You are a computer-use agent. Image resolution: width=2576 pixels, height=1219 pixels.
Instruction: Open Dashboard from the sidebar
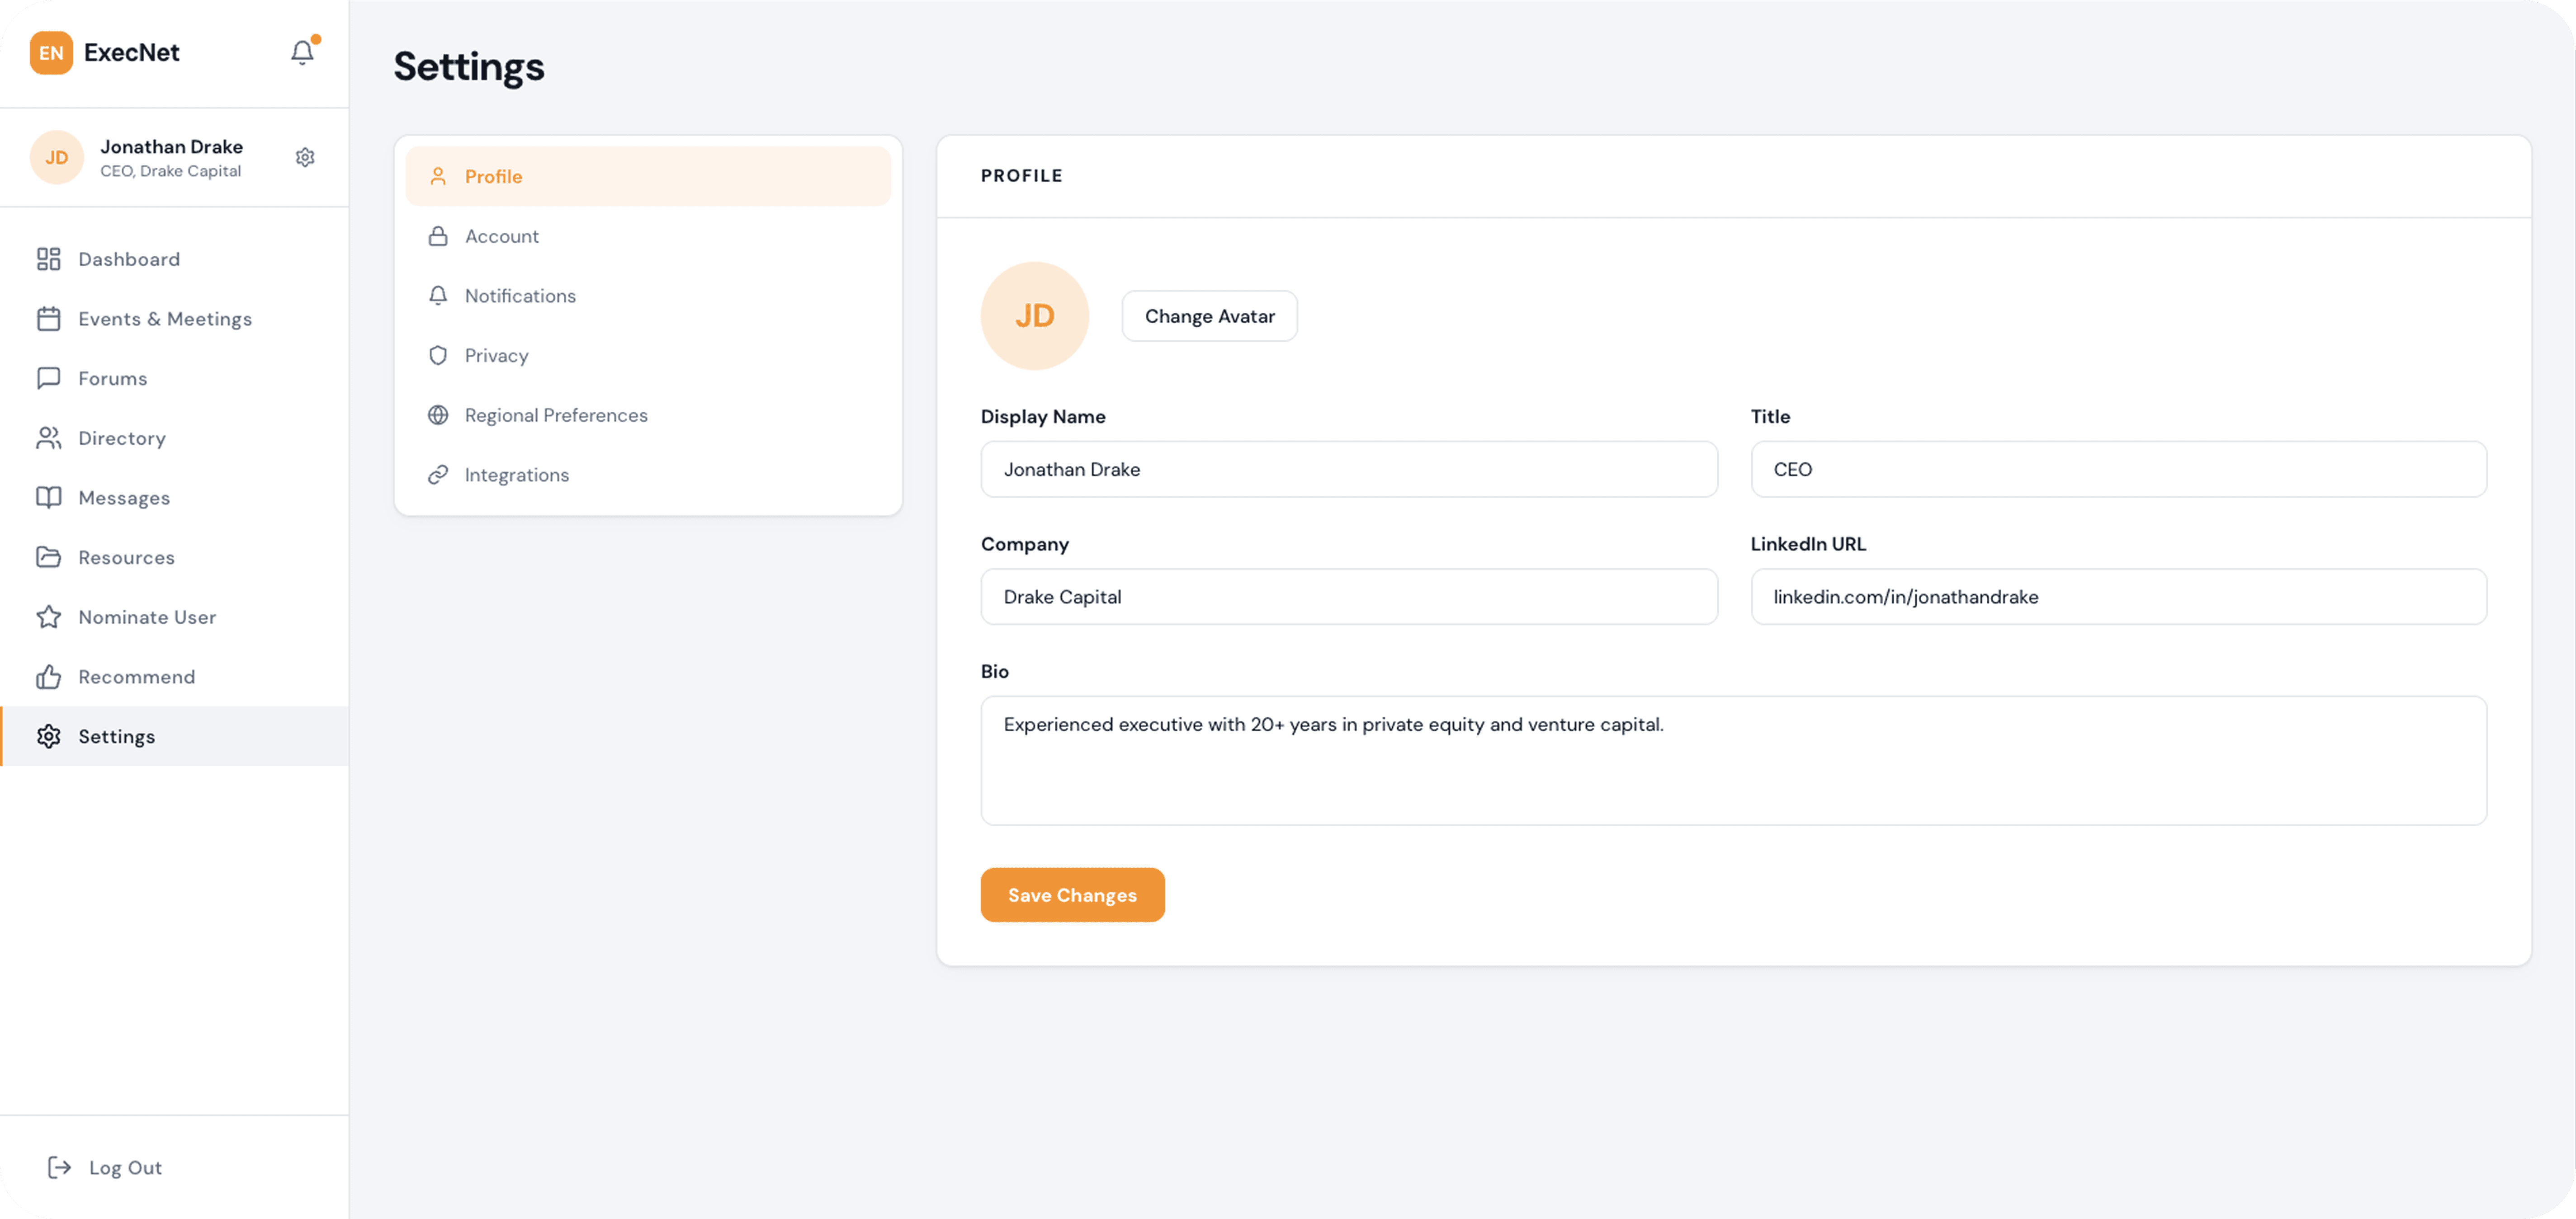[x=129, y=259]
